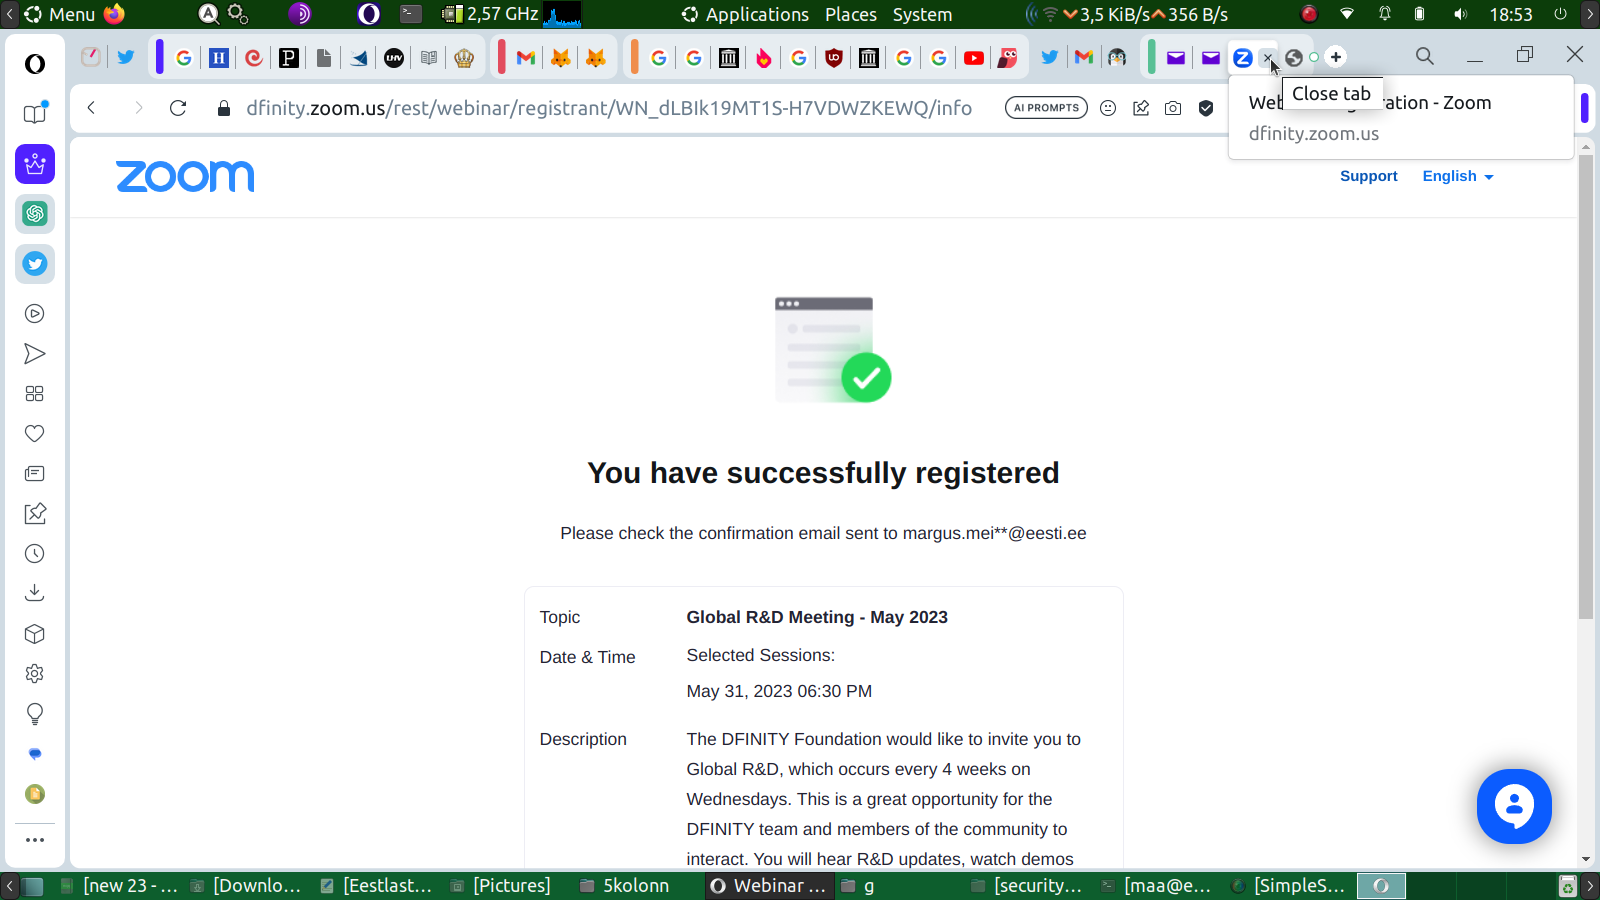Open the Player panel in sidebar
The image size is (1600, 900).
(x=35, y=314)
